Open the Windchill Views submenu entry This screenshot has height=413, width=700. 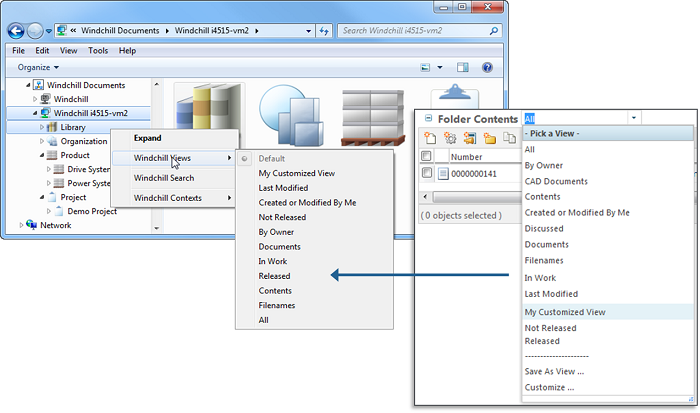coord(174,158)
